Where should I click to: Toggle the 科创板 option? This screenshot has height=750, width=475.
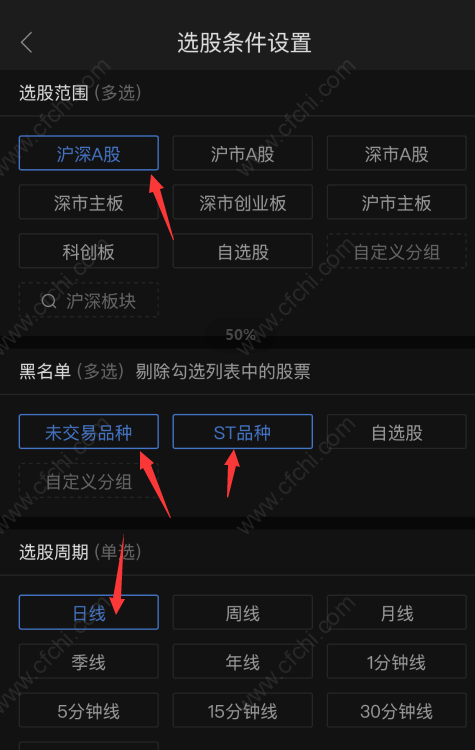pyautogui.click(x=88, y=251)
